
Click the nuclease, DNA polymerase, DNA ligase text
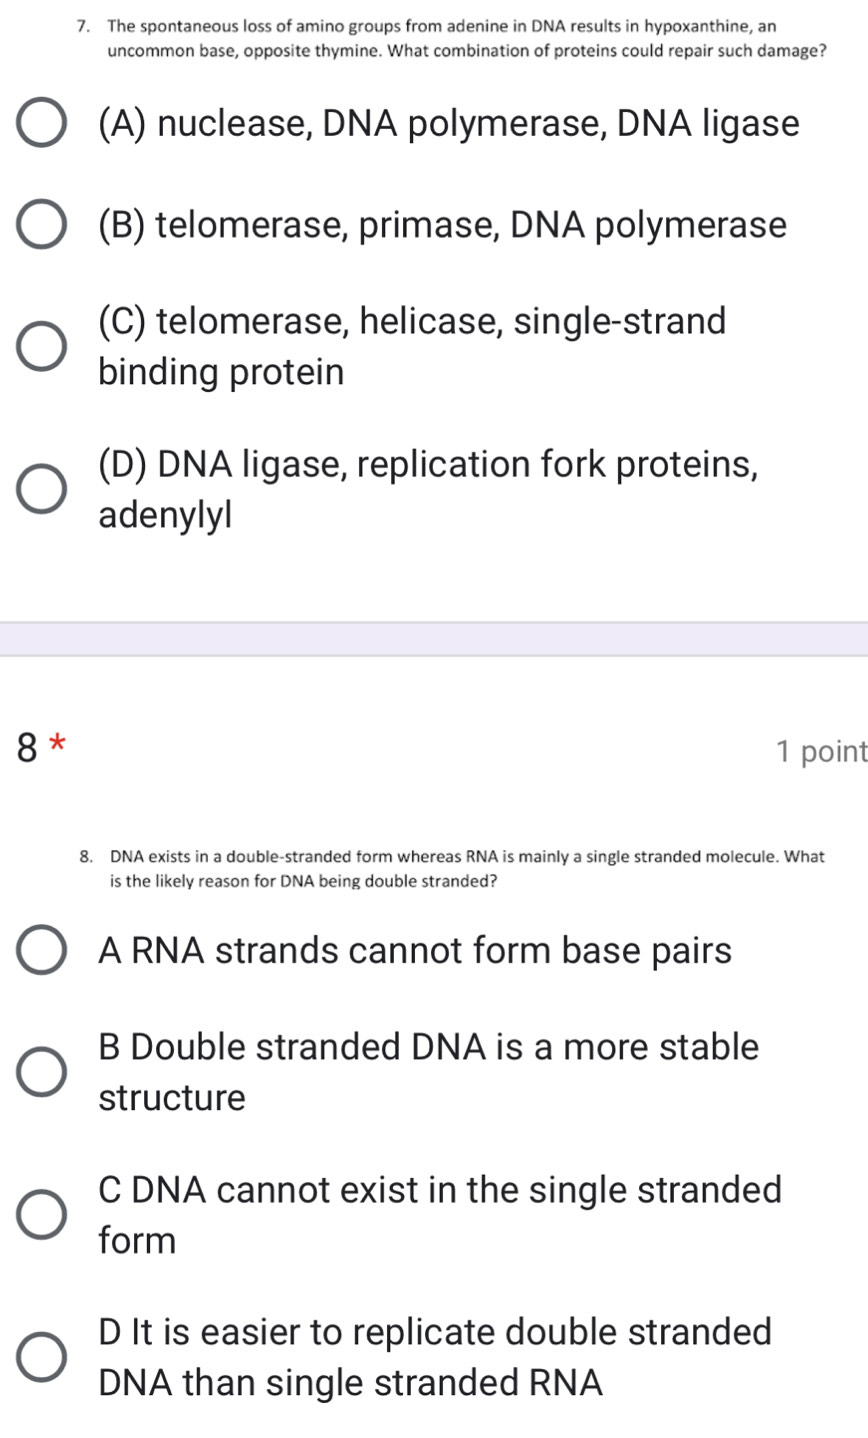click(x=448, y=122)
